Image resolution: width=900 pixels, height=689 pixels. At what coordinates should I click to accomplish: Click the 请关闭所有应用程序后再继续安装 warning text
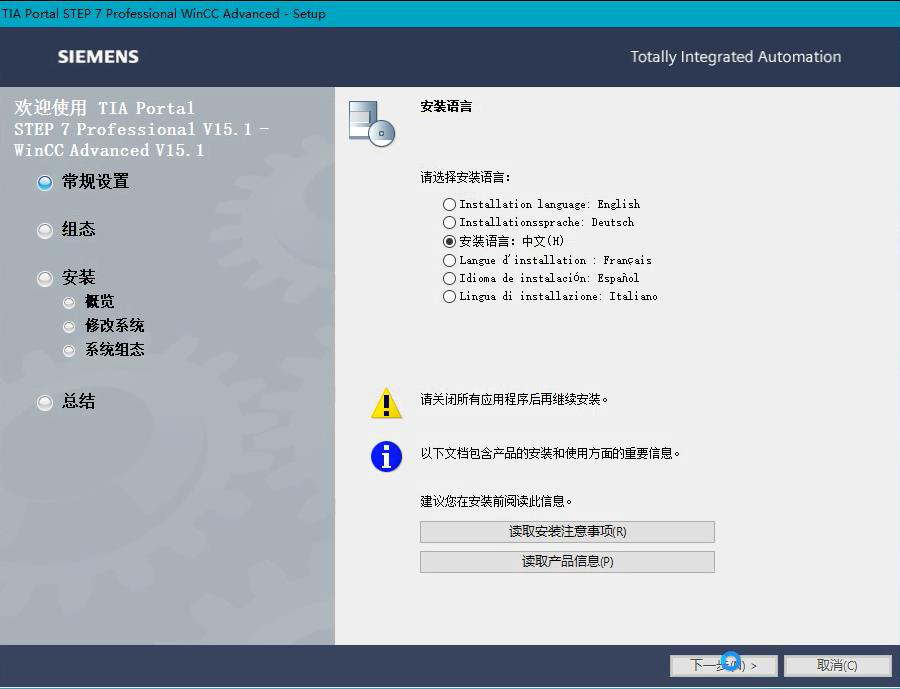[514, 400]
